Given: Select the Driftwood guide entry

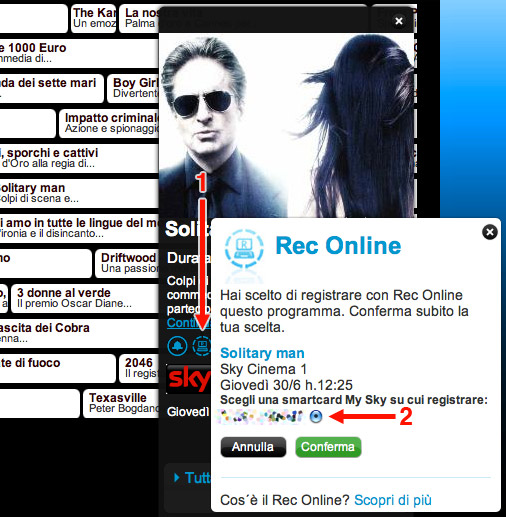Looking at the screenshot, I should [x=127, y=263].
